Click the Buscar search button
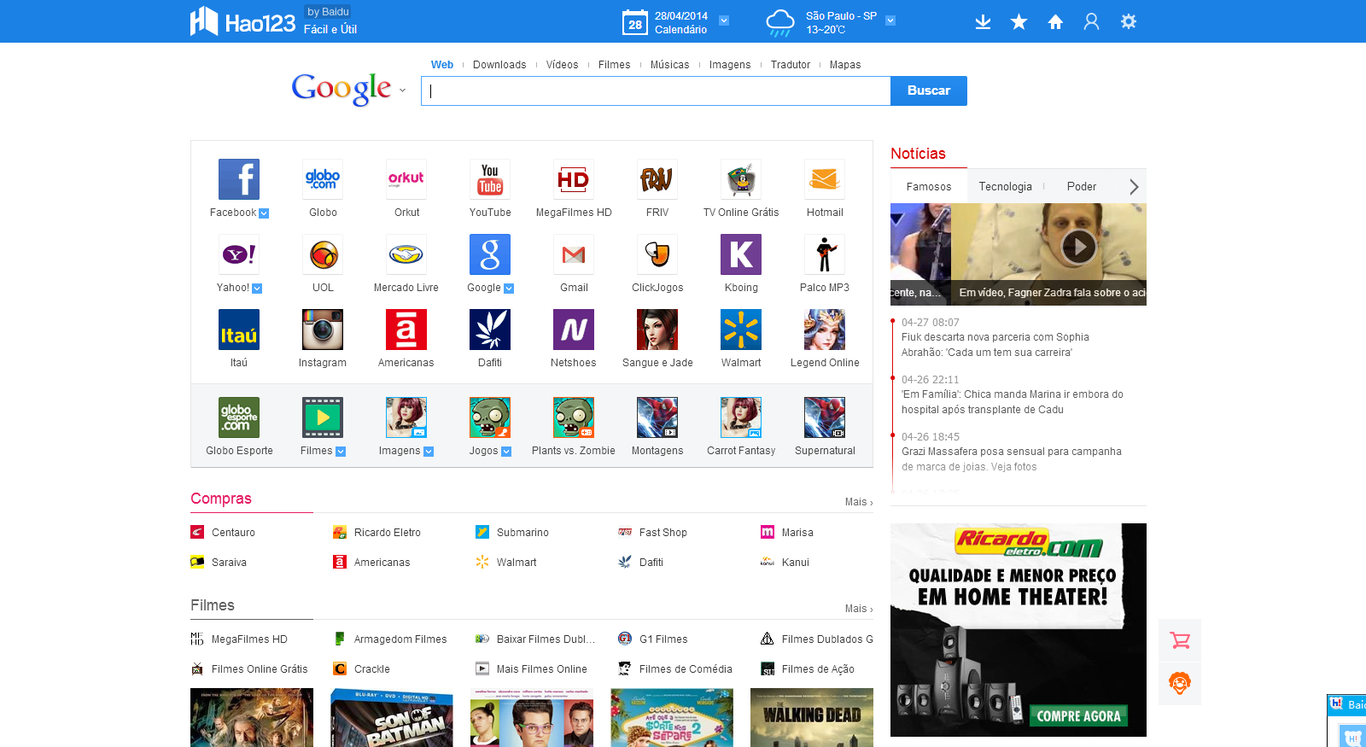 click(x=929, y=90)
